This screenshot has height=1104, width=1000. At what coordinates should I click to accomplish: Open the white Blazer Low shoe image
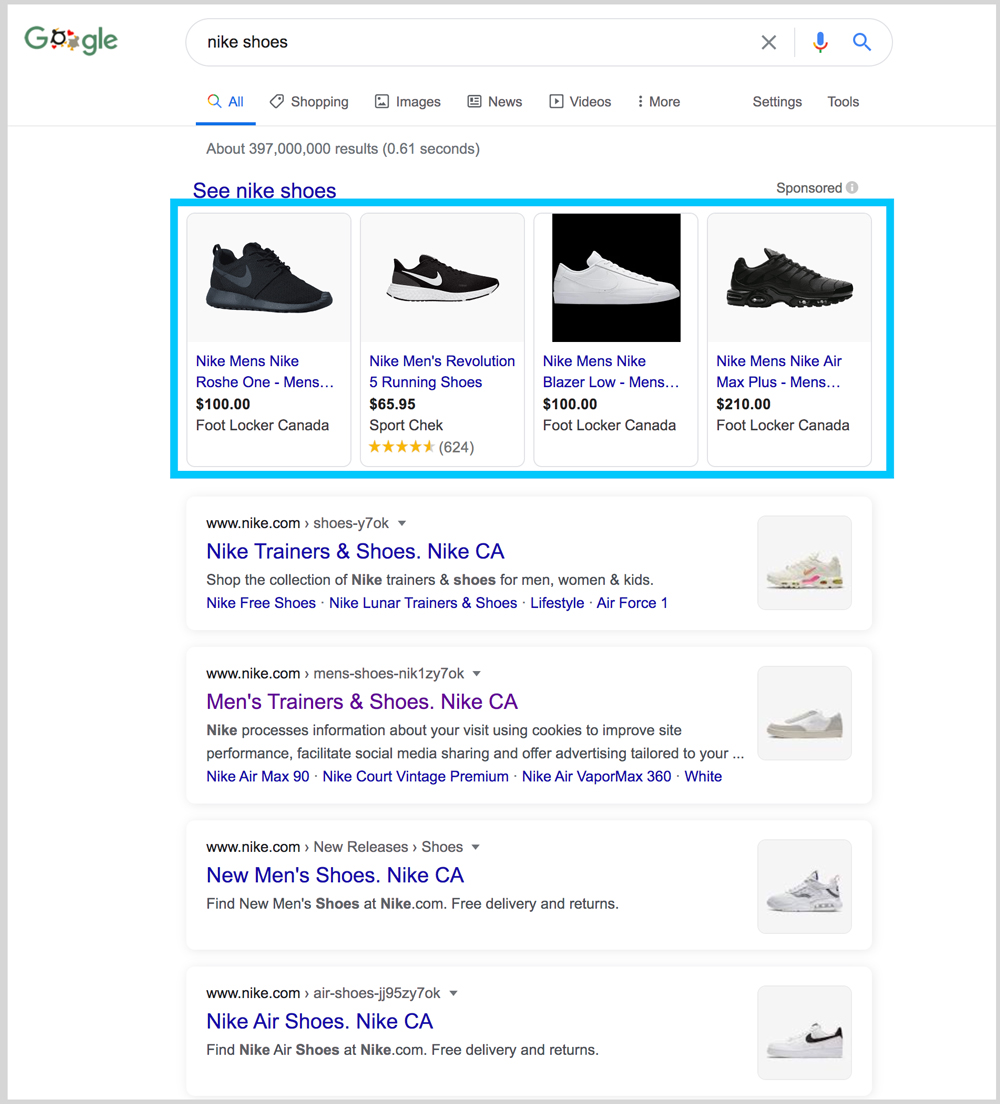[x=616, y=277]
